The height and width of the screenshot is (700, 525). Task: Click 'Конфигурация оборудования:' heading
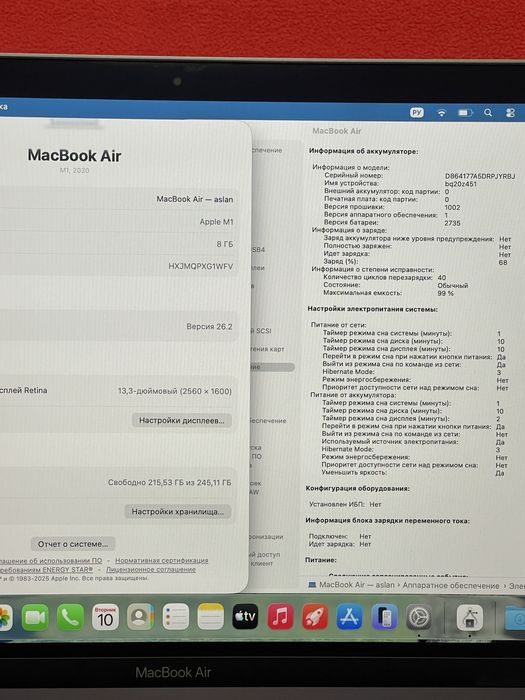click(357, 488)
